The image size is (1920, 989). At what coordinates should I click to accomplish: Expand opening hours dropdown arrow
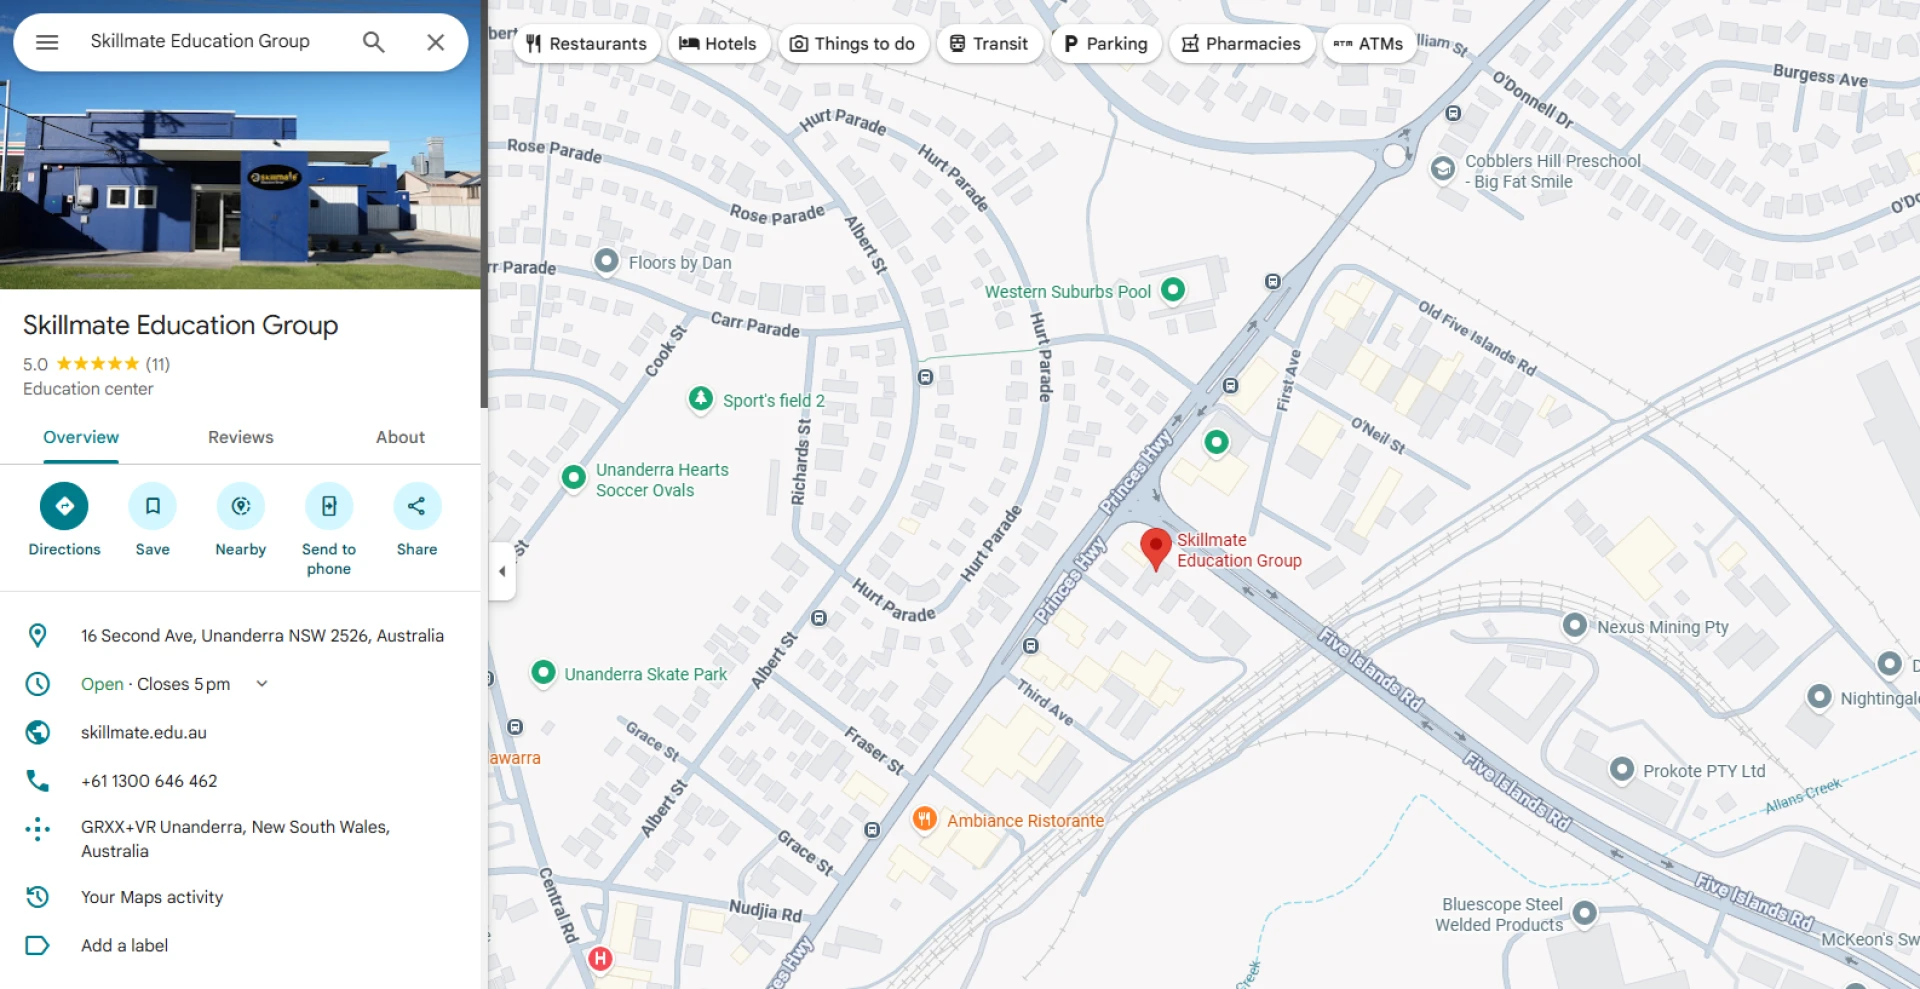pos(262,684)
